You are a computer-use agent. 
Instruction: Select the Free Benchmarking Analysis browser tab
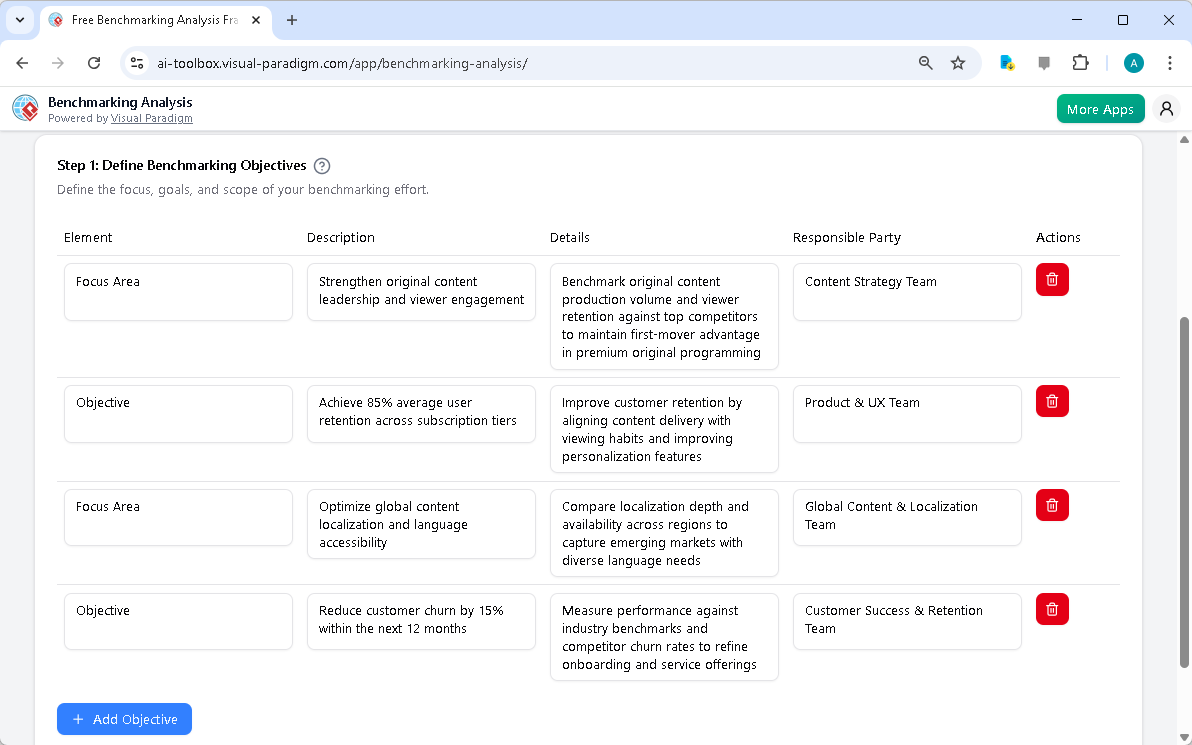tap(150, 20)
